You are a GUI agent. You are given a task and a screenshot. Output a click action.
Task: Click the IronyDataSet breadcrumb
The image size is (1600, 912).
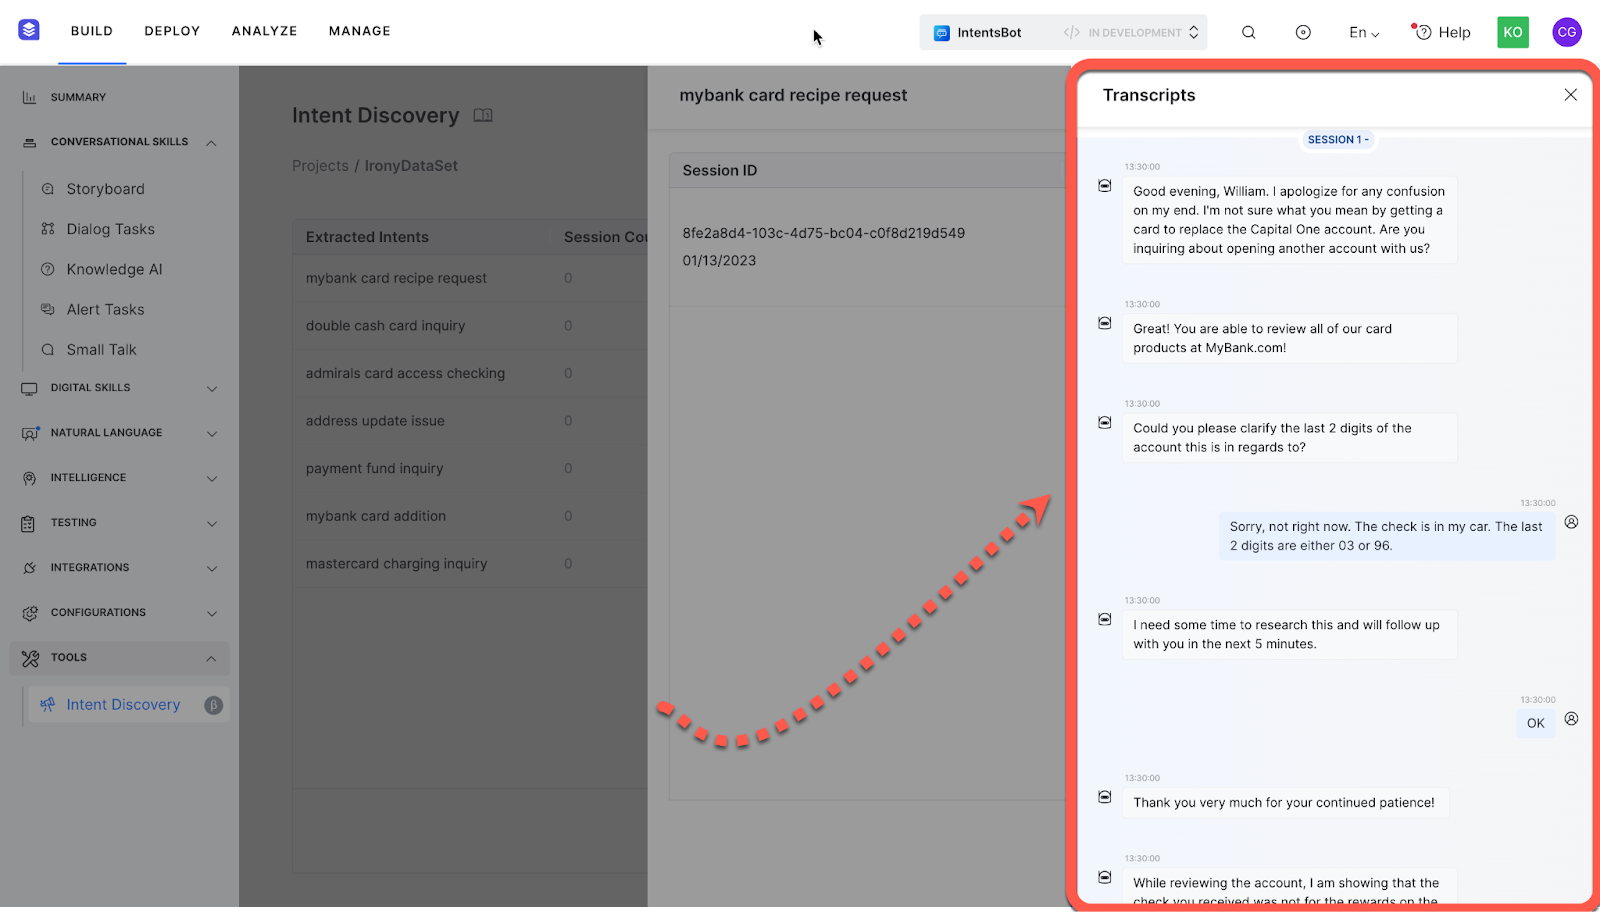click(411, 166)
